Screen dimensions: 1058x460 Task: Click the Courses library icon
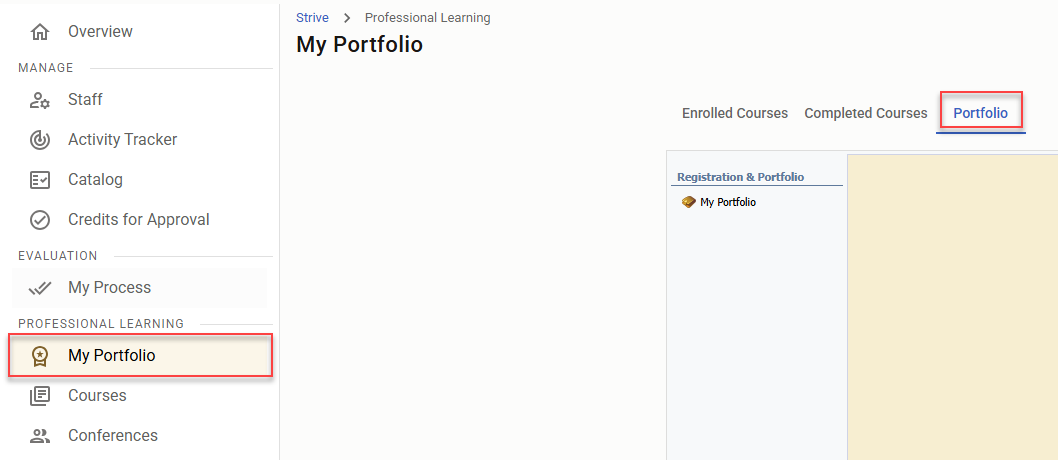(40, 396)
